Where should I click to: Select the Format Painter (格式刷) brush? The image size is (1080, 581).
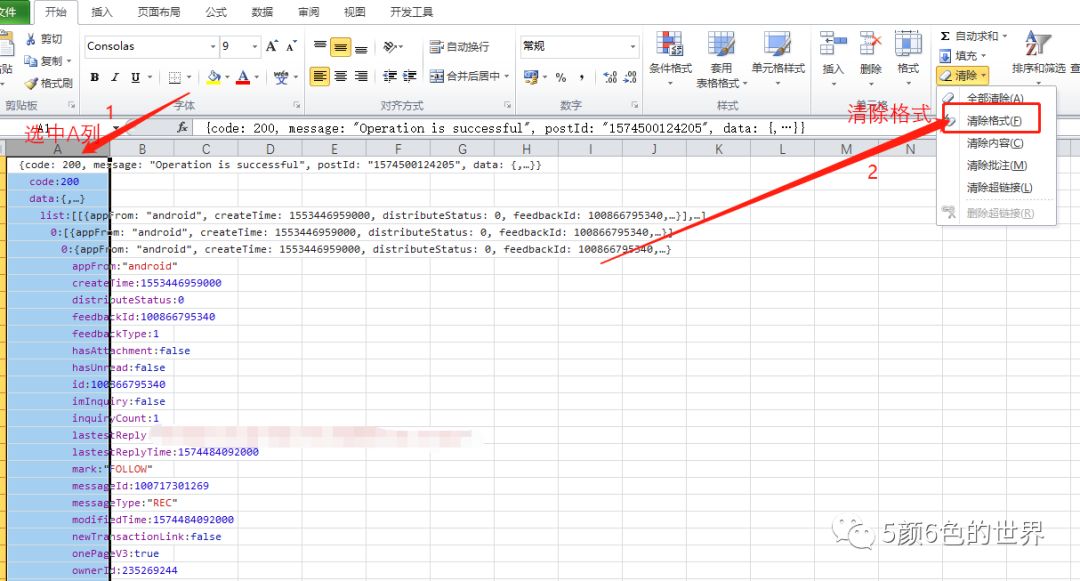[x=48, y=83]
